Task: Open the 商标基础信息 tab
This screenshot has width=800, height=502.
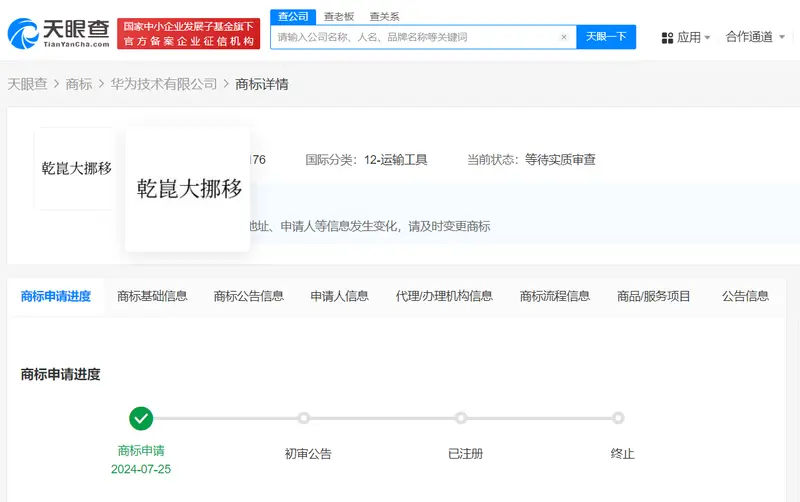Action: pos(152,296)
